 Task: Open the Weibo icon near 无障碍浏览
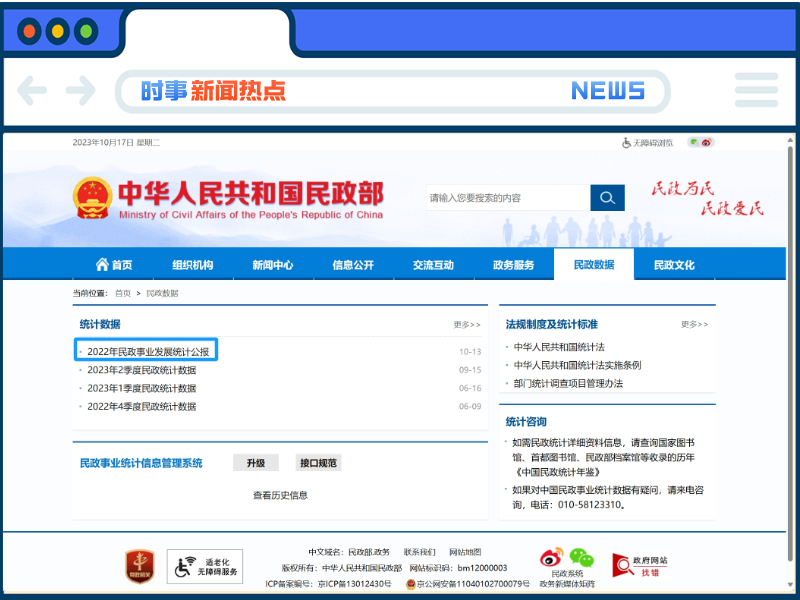(x=706, y=142)
